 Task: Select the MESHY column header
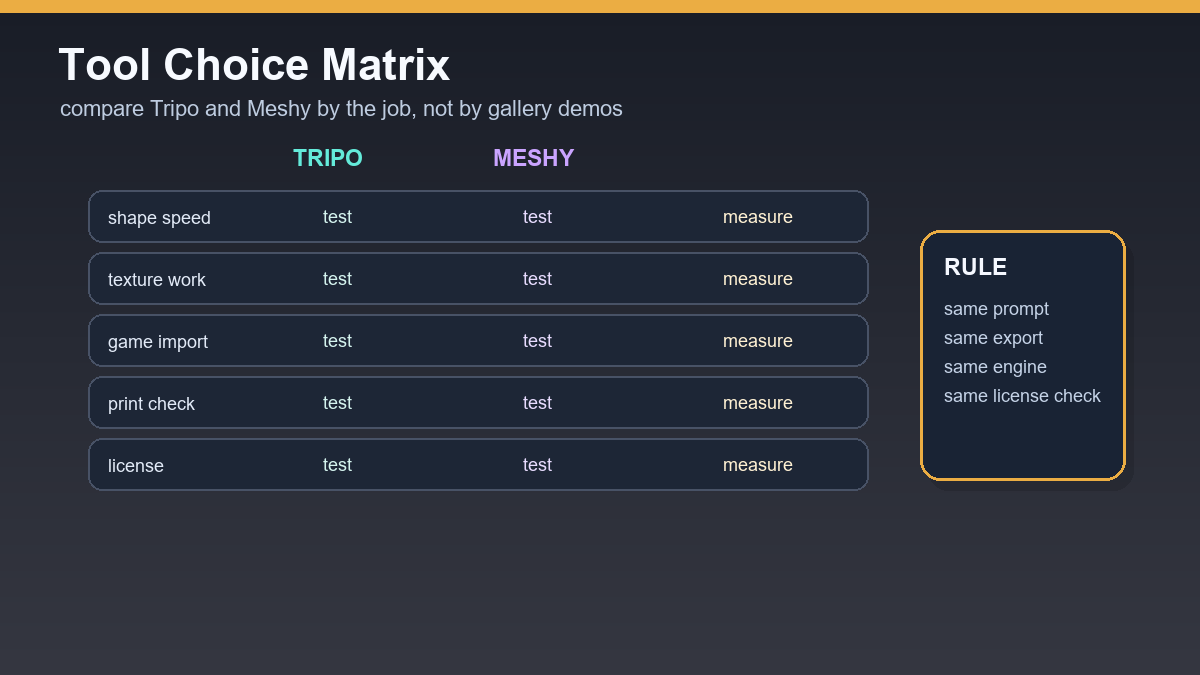click(534, 158)
